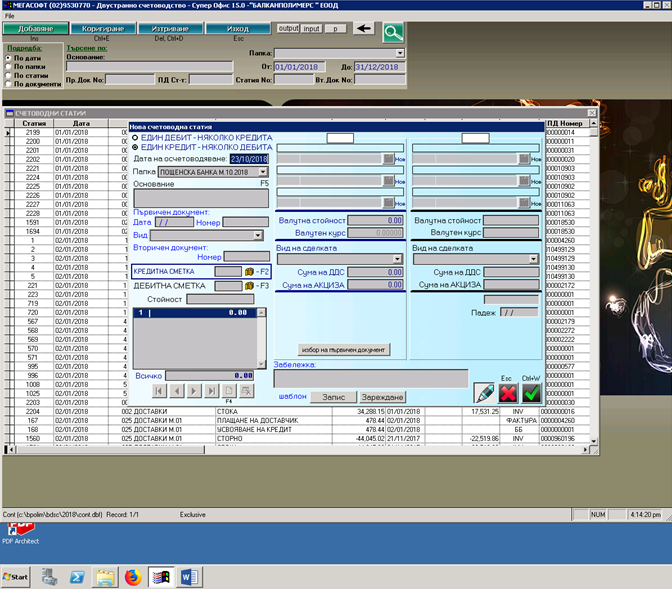Click the pencil edit icon in dialog
This screenshot has height=591, width=672.
[x=484, y=394]
